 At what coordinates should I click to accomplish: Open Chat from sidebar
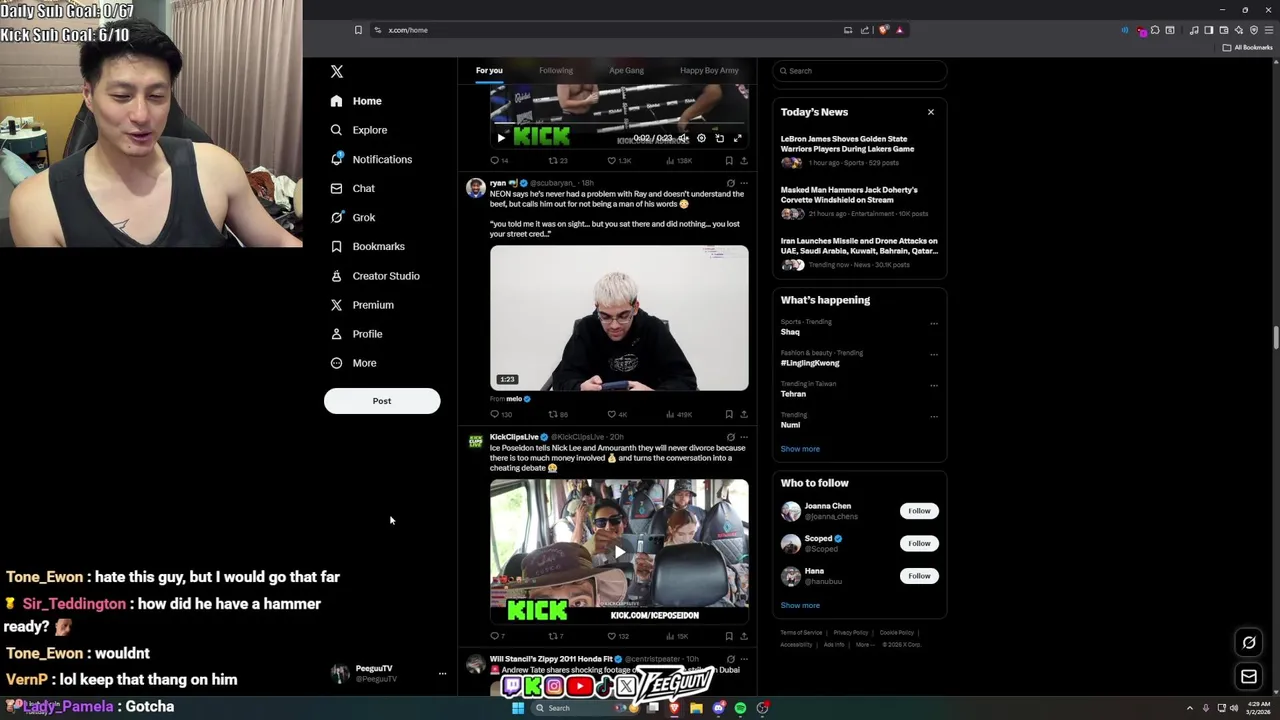point(352,188)
